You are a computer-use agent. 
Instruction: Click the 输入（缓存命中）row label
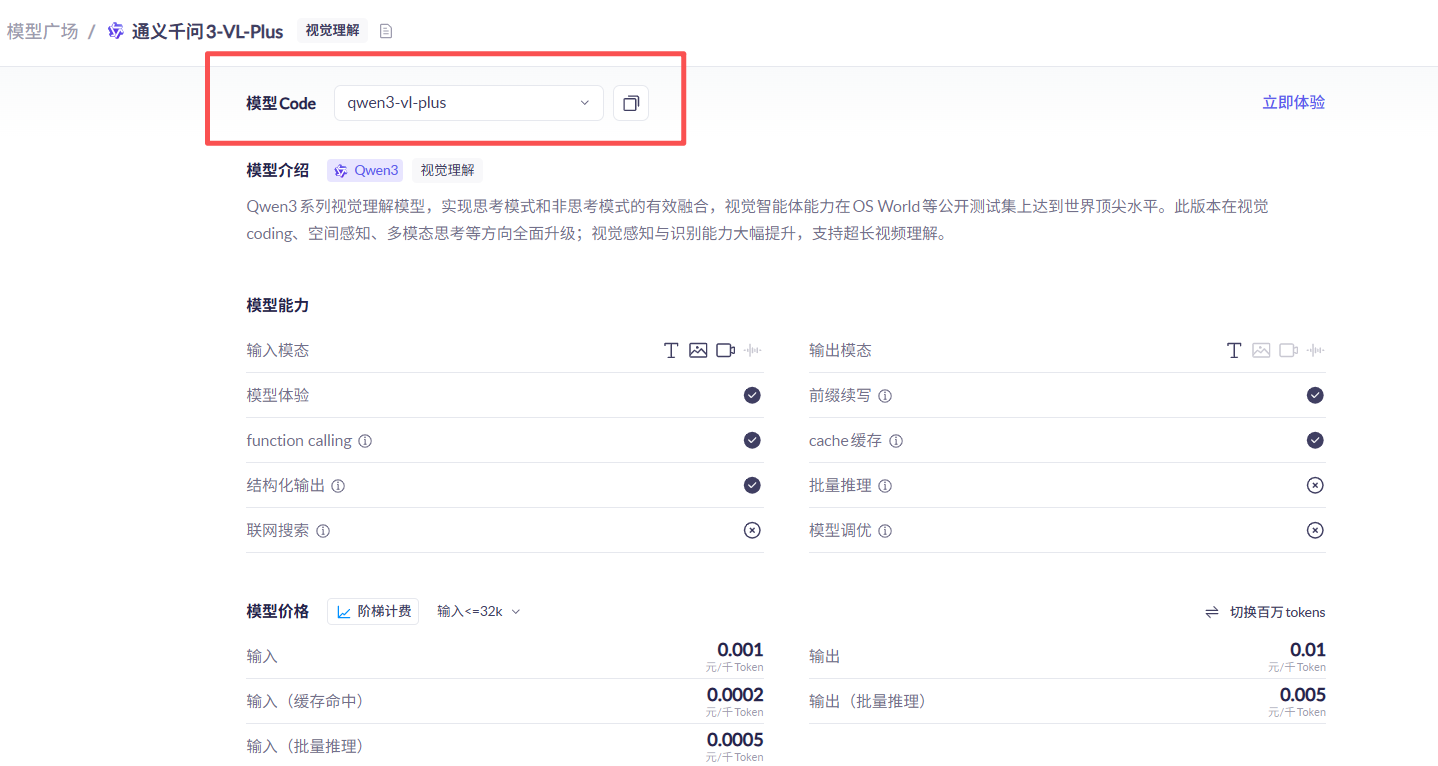[x=305, y=701]
